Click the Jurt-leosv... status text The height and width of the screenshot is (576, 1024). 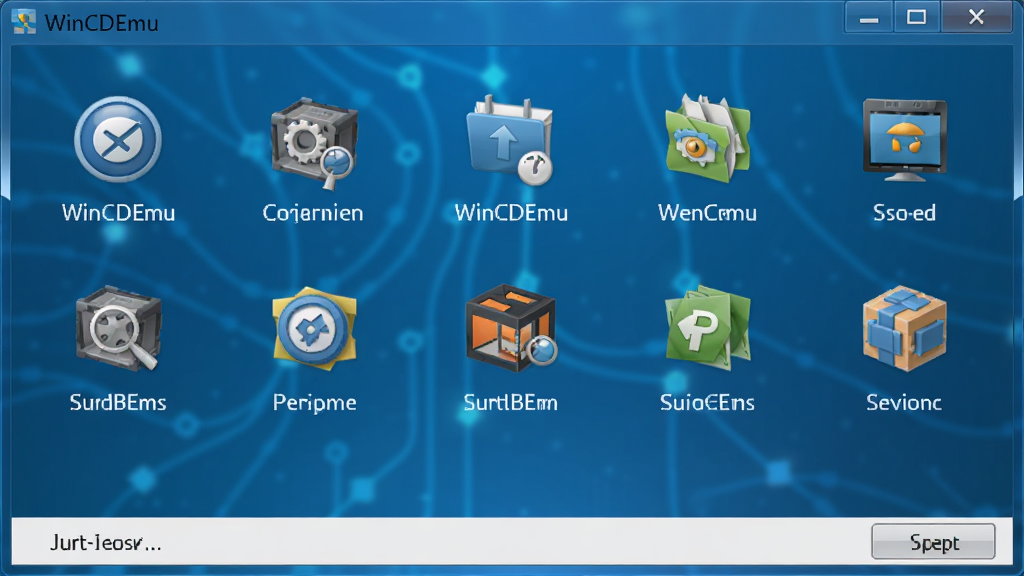(x=106, y=542)
